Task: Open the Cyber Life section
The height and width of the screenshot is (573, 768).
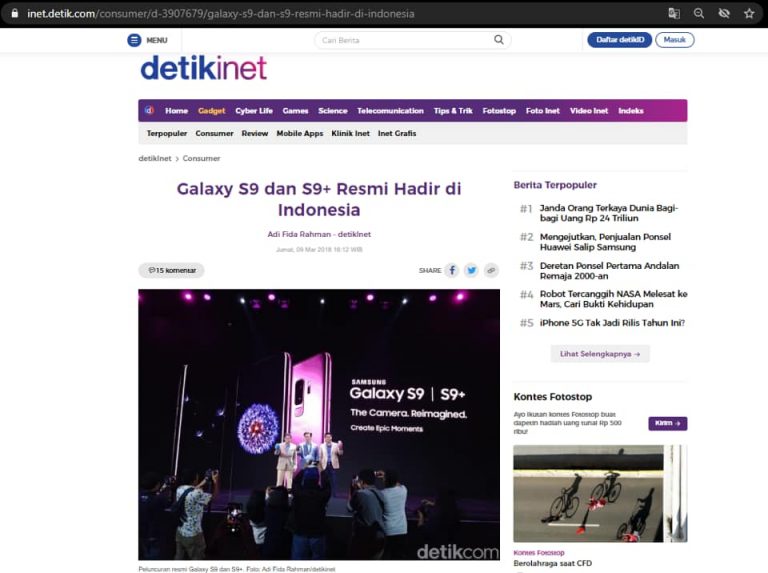Action: point(254,111)
